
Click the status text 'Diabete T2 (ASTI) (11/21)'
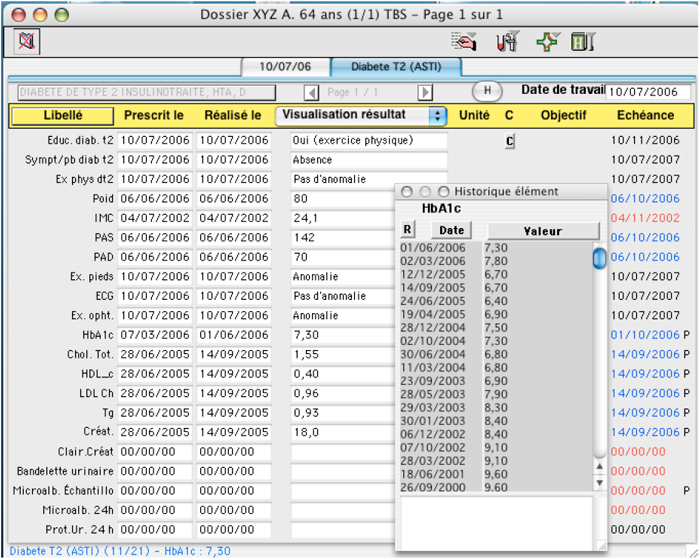(80, 551)
